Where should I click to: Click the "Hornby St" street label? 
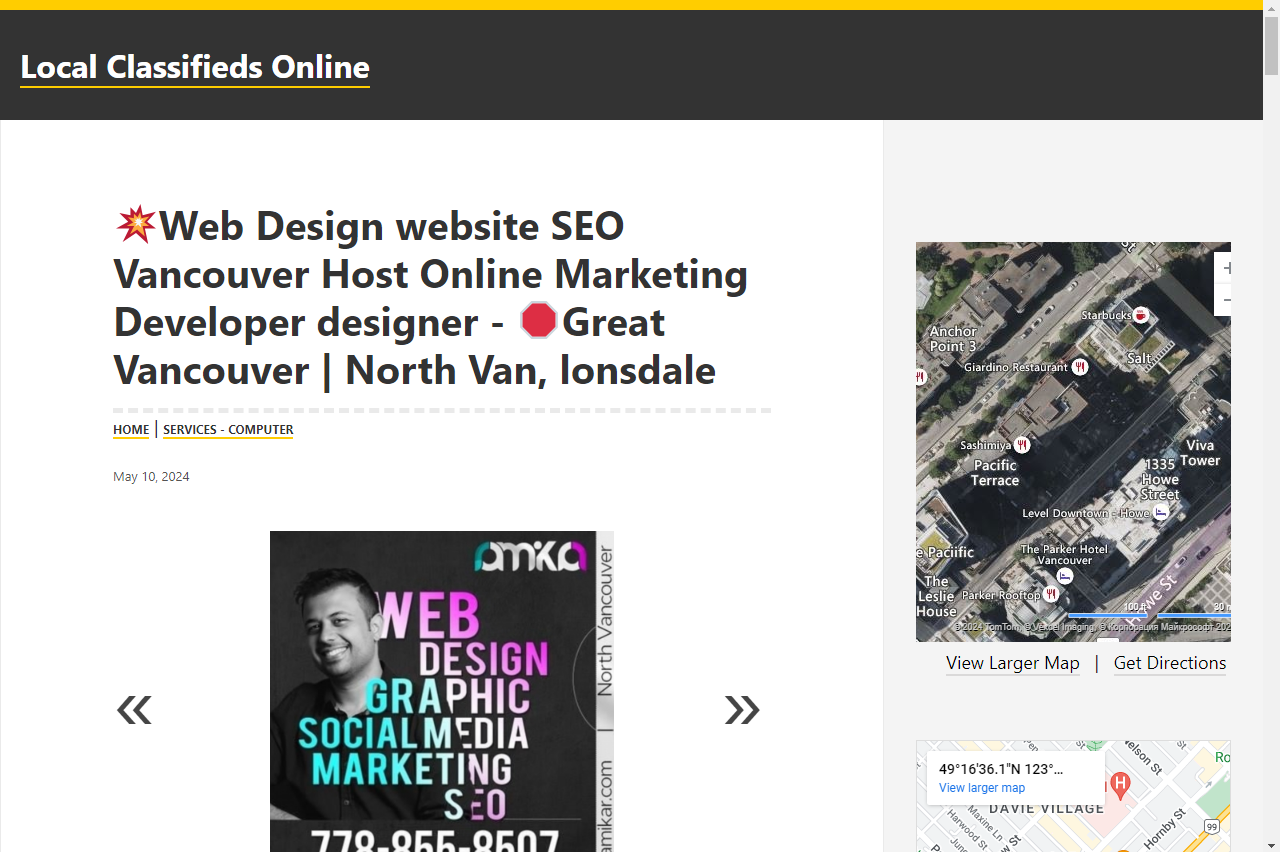pyautogui.click(x=1163, y=831)
